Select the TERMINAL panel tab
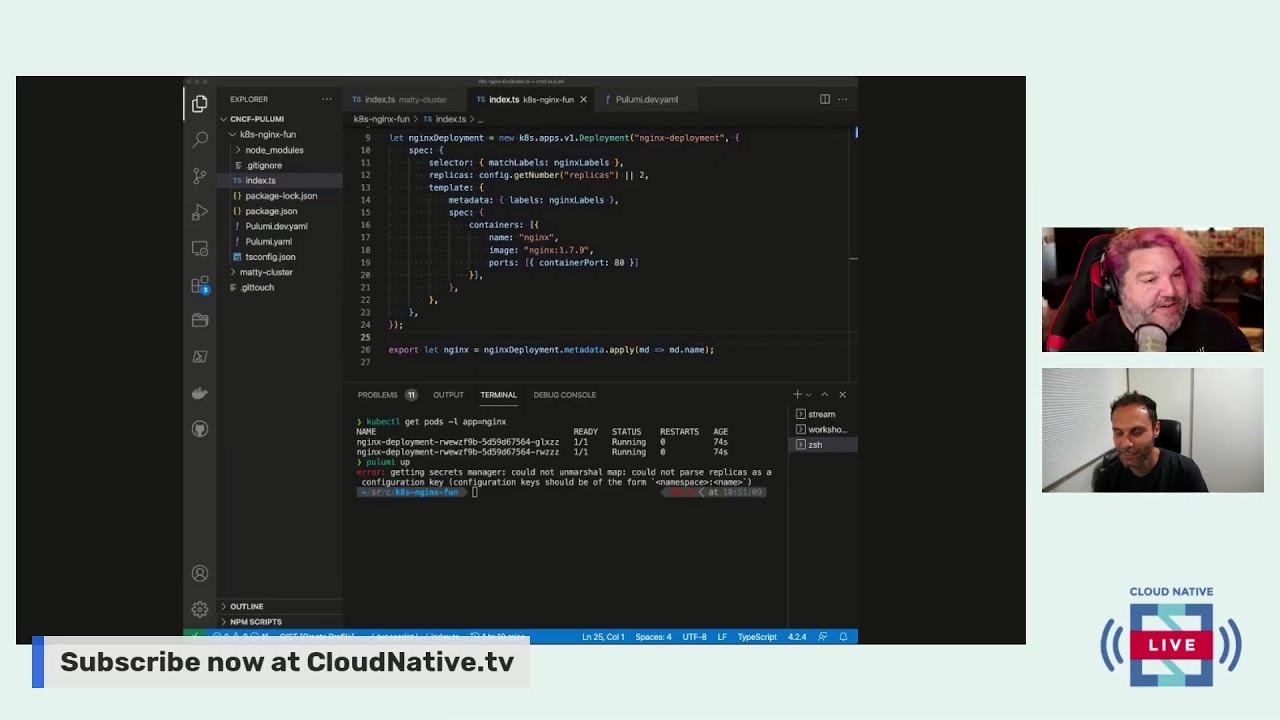Image resolution: width=1280 pixels, height=720 pixels. tap(498, 394)
